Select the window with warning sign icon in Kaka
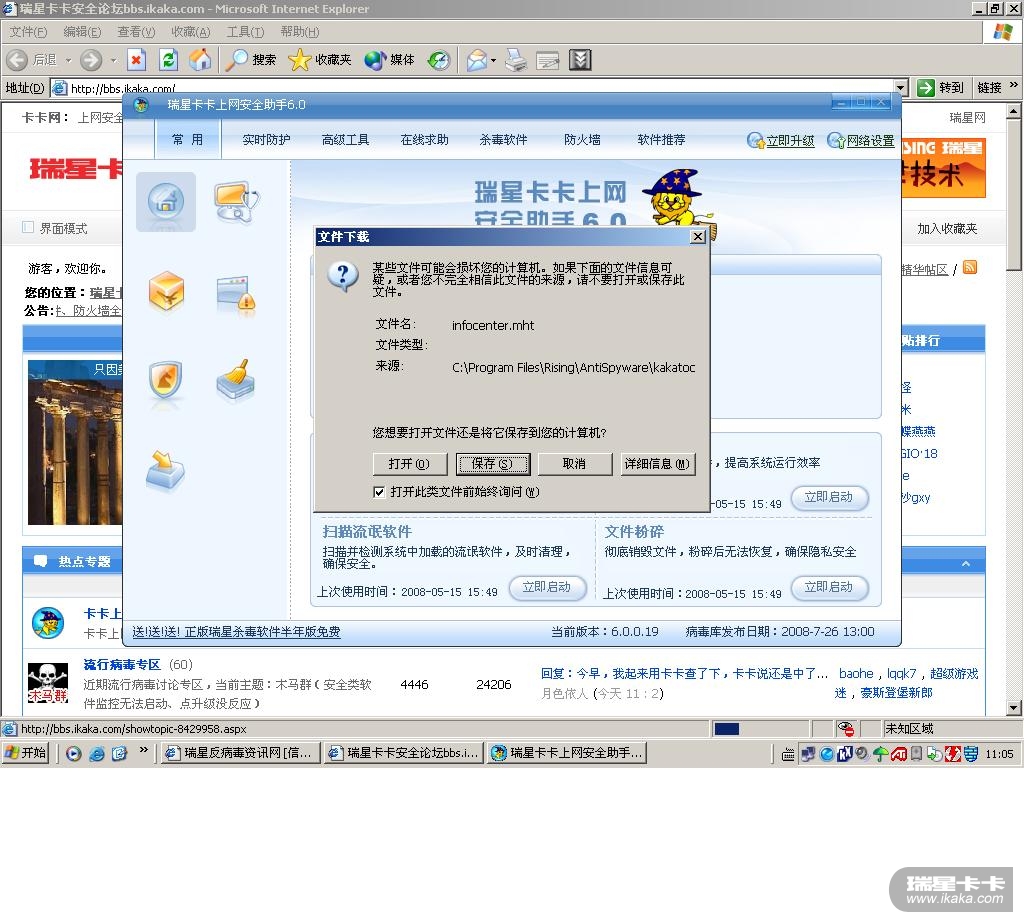 [x=236, y=294]
